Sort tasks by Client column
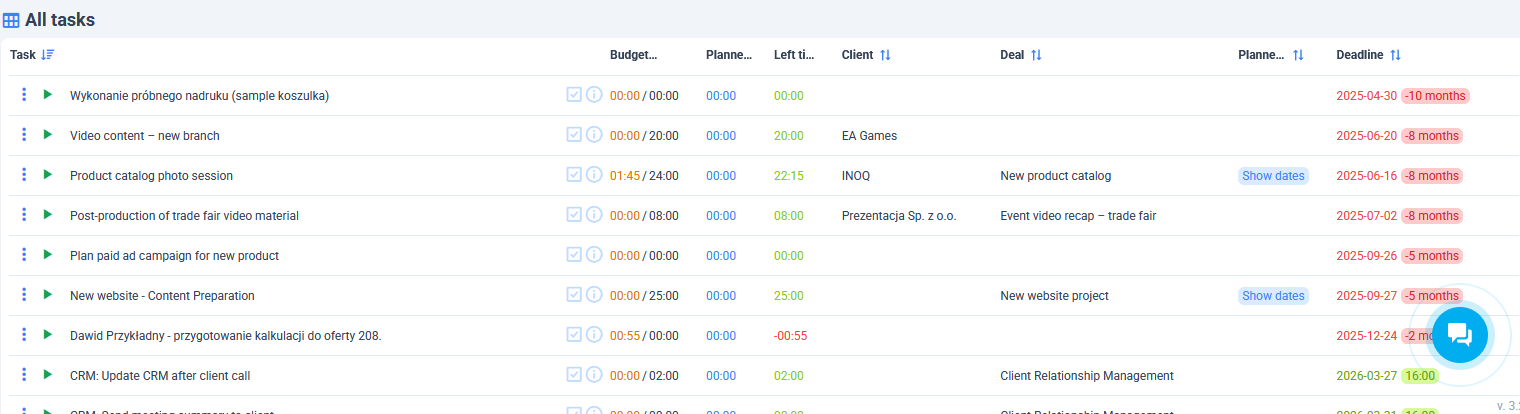Screen dimensions: 1520x414 coord(885,55)
